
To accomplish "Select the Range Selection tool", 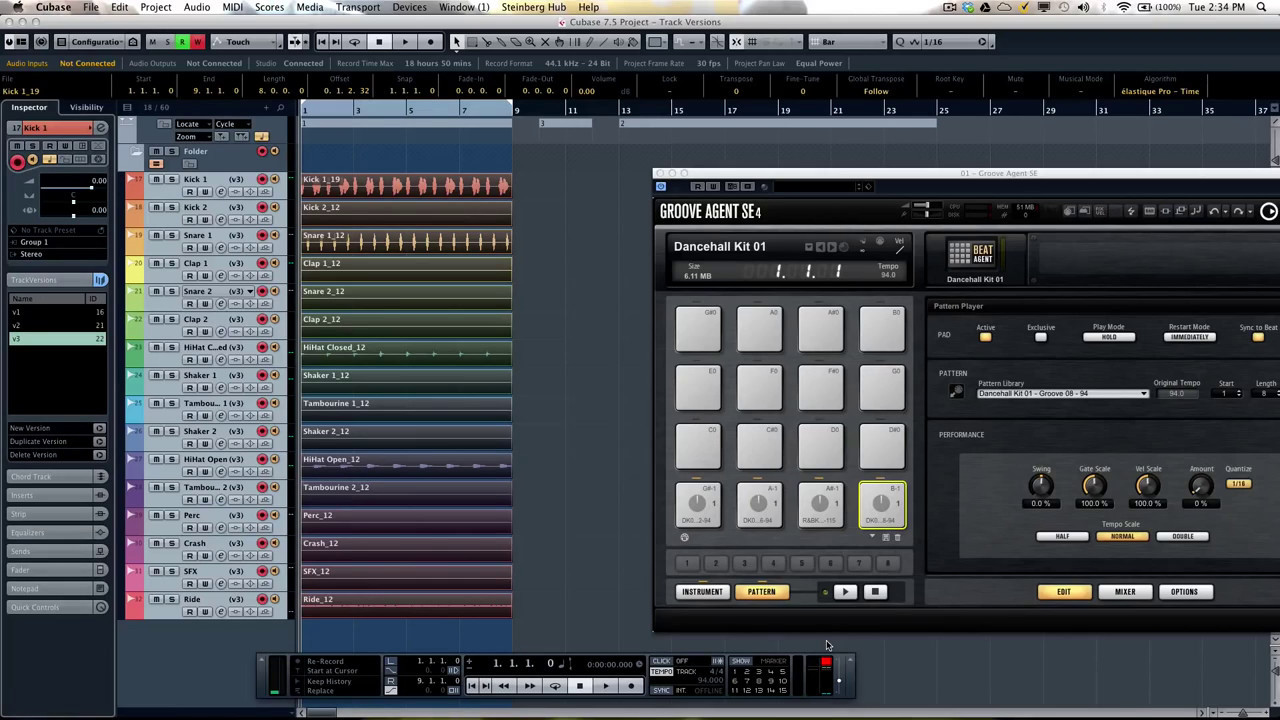I will coord(472,42).
